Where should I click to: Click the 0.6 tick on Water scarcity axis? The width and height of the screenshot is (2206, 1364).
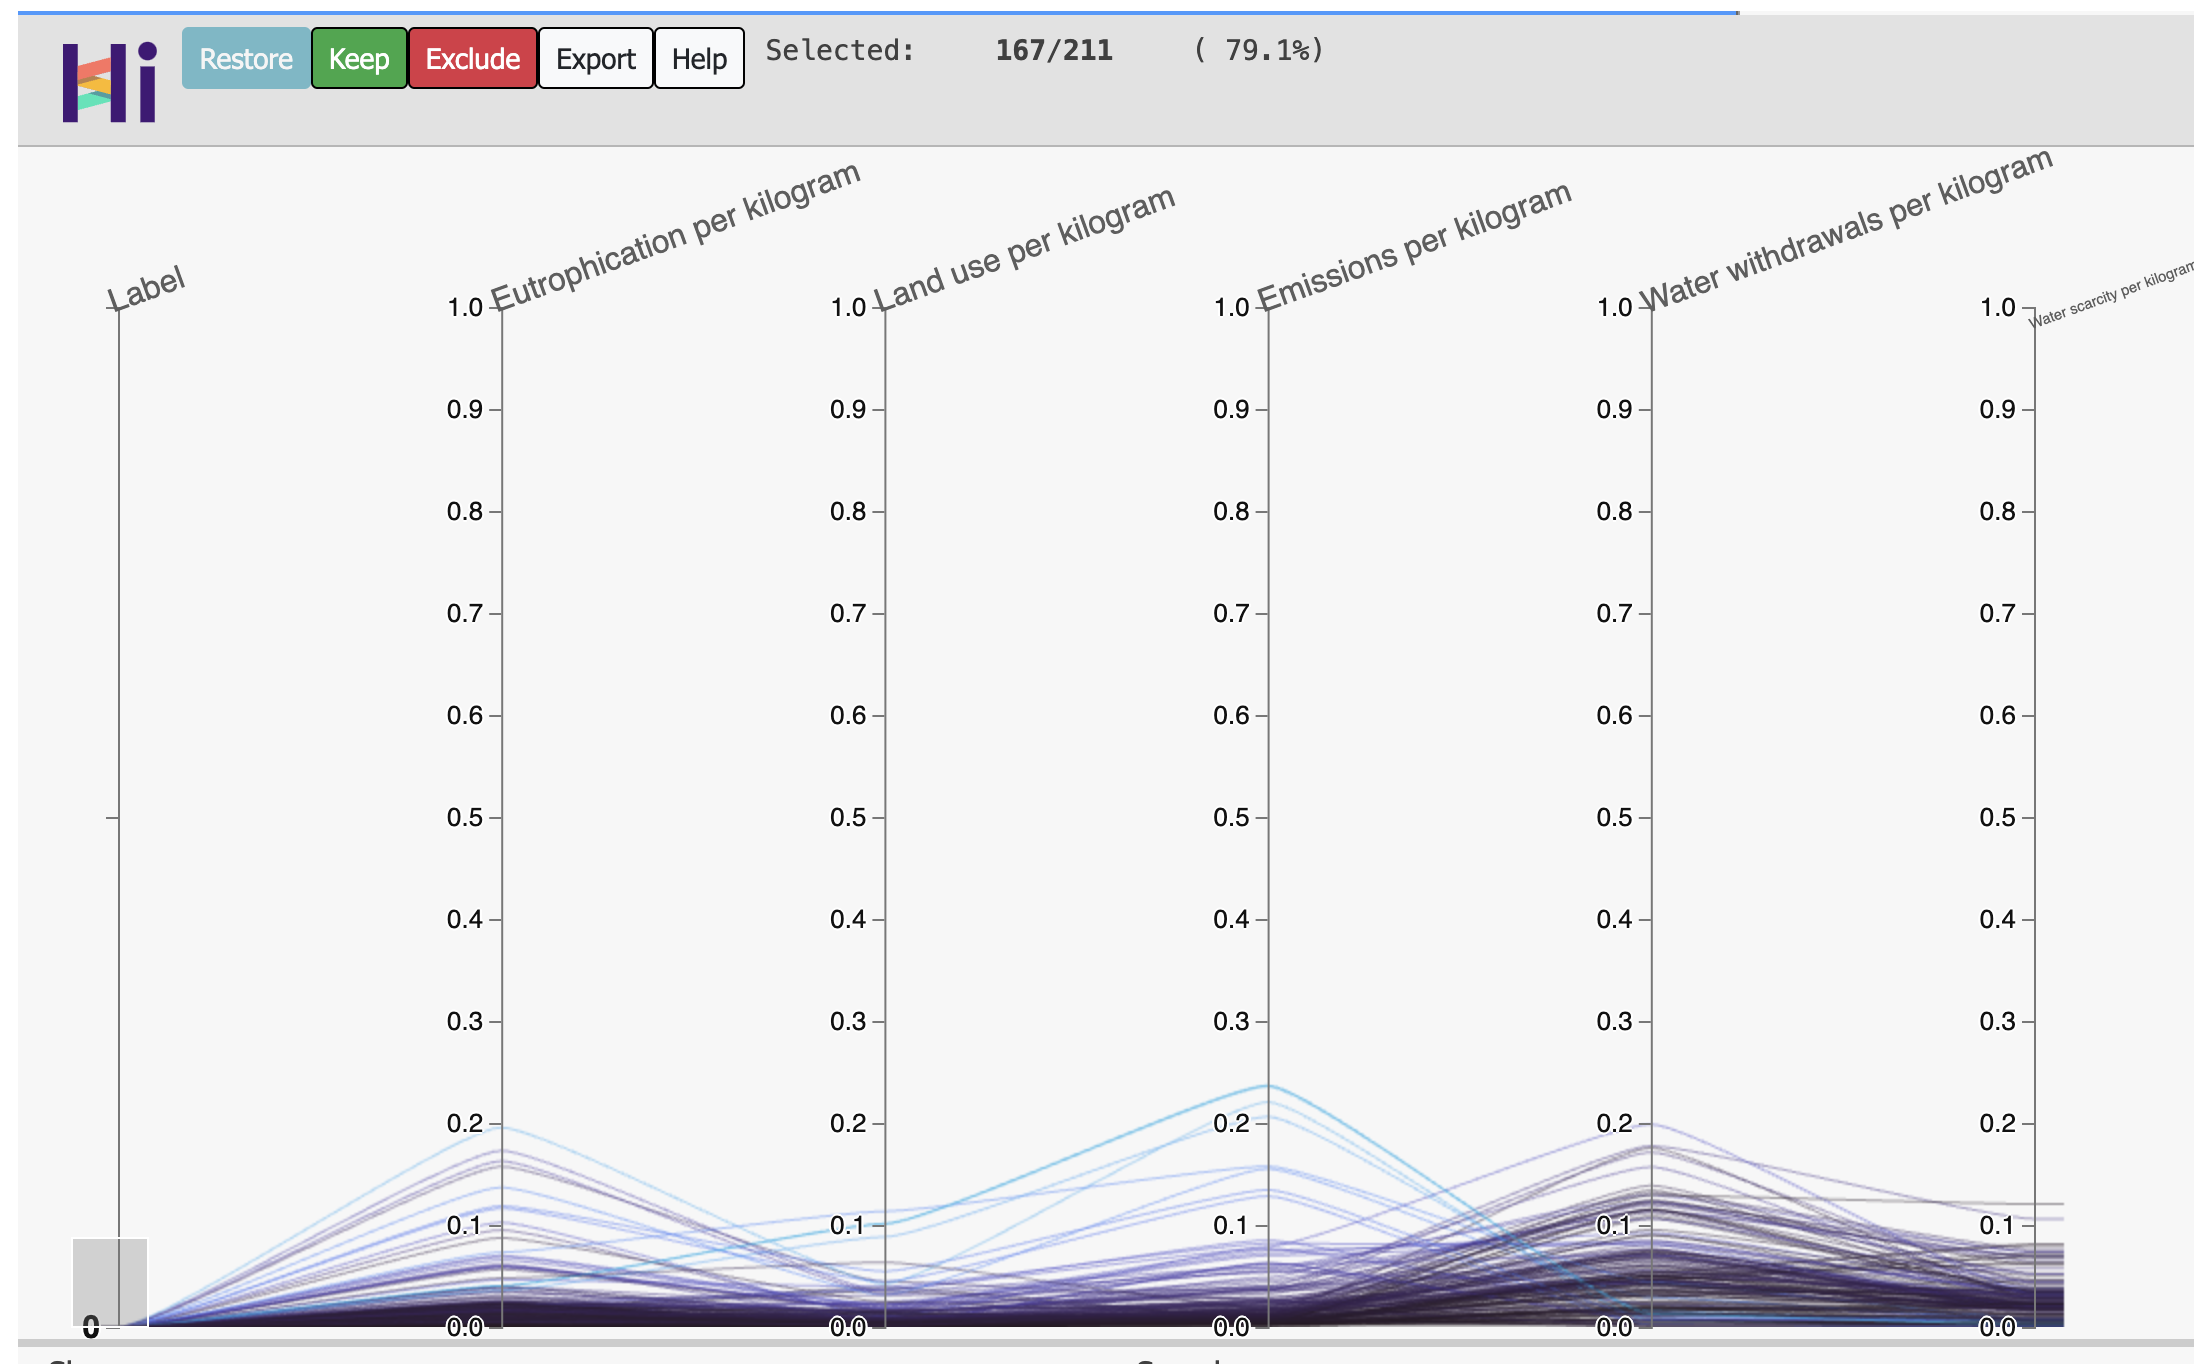[x=1997, y=716]
